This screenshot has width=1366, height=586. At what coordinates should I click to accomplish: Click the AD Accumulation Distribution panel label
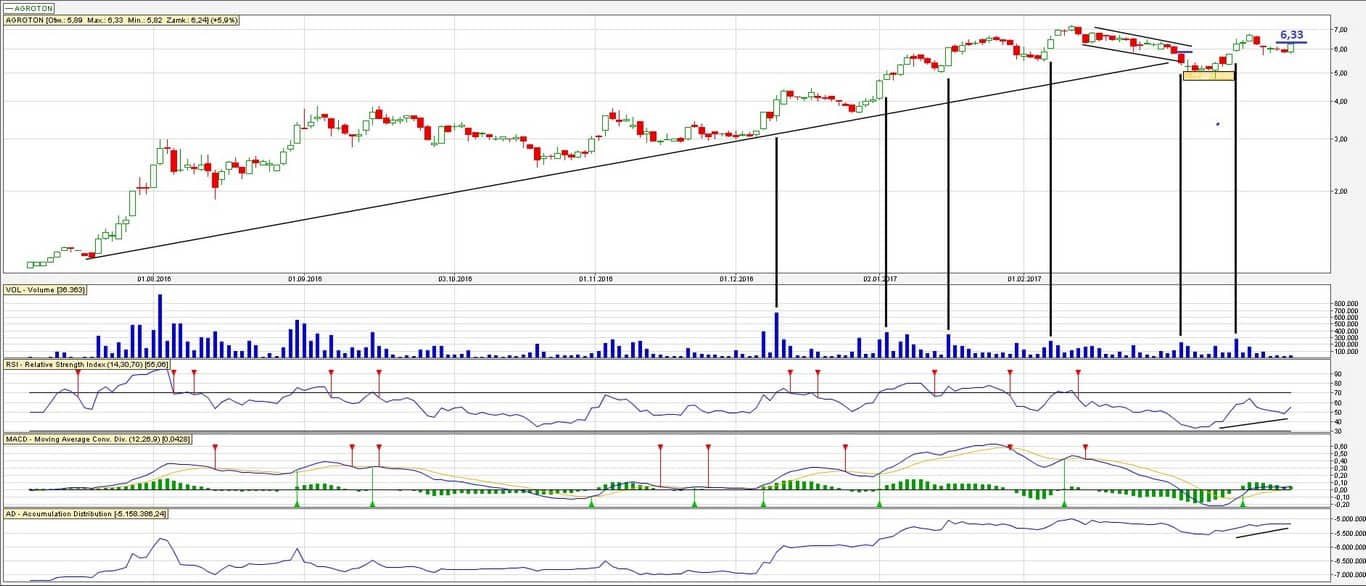pyautogui.click(x=85, y=513)
